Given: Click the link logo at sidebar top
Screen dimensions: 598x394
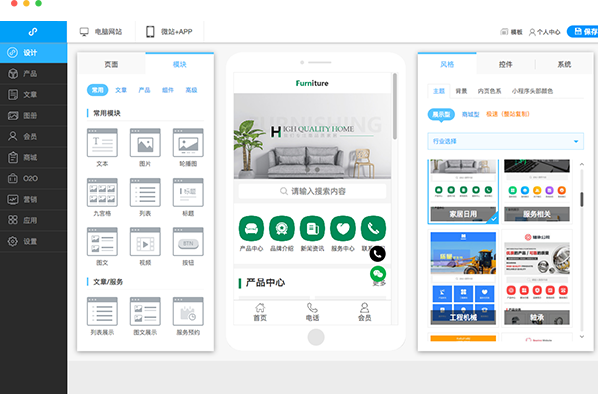Looking at the screenshot, I should (33, 32).
